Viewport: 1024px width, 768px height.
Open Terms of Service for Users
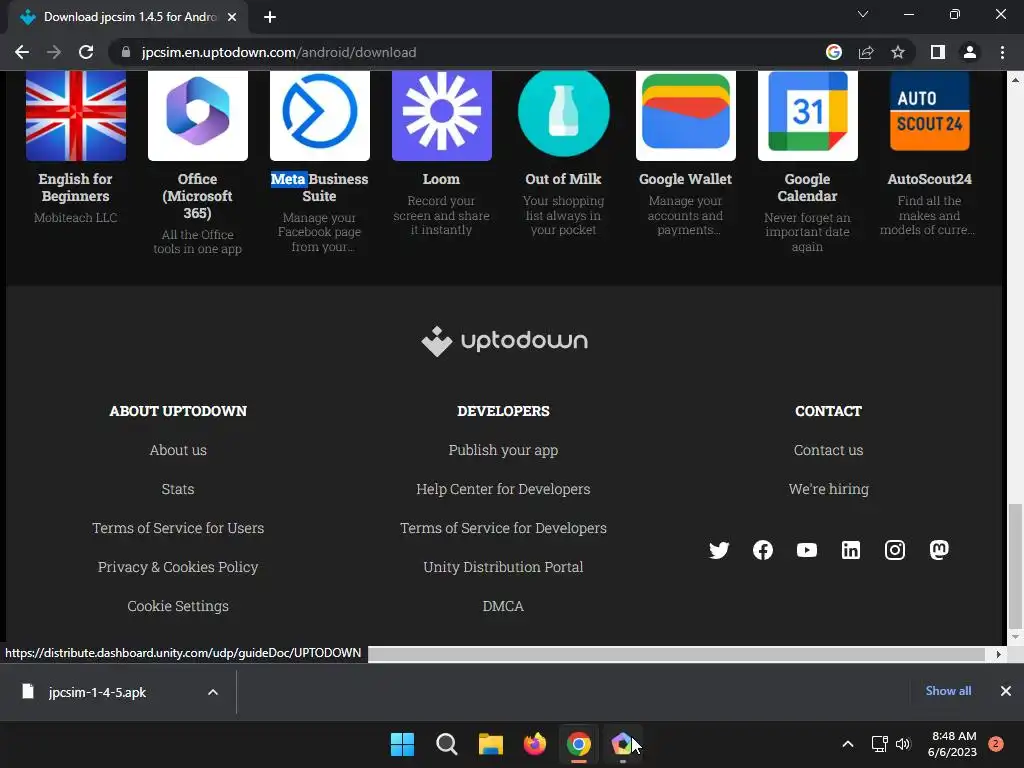[x=178, y=528]
